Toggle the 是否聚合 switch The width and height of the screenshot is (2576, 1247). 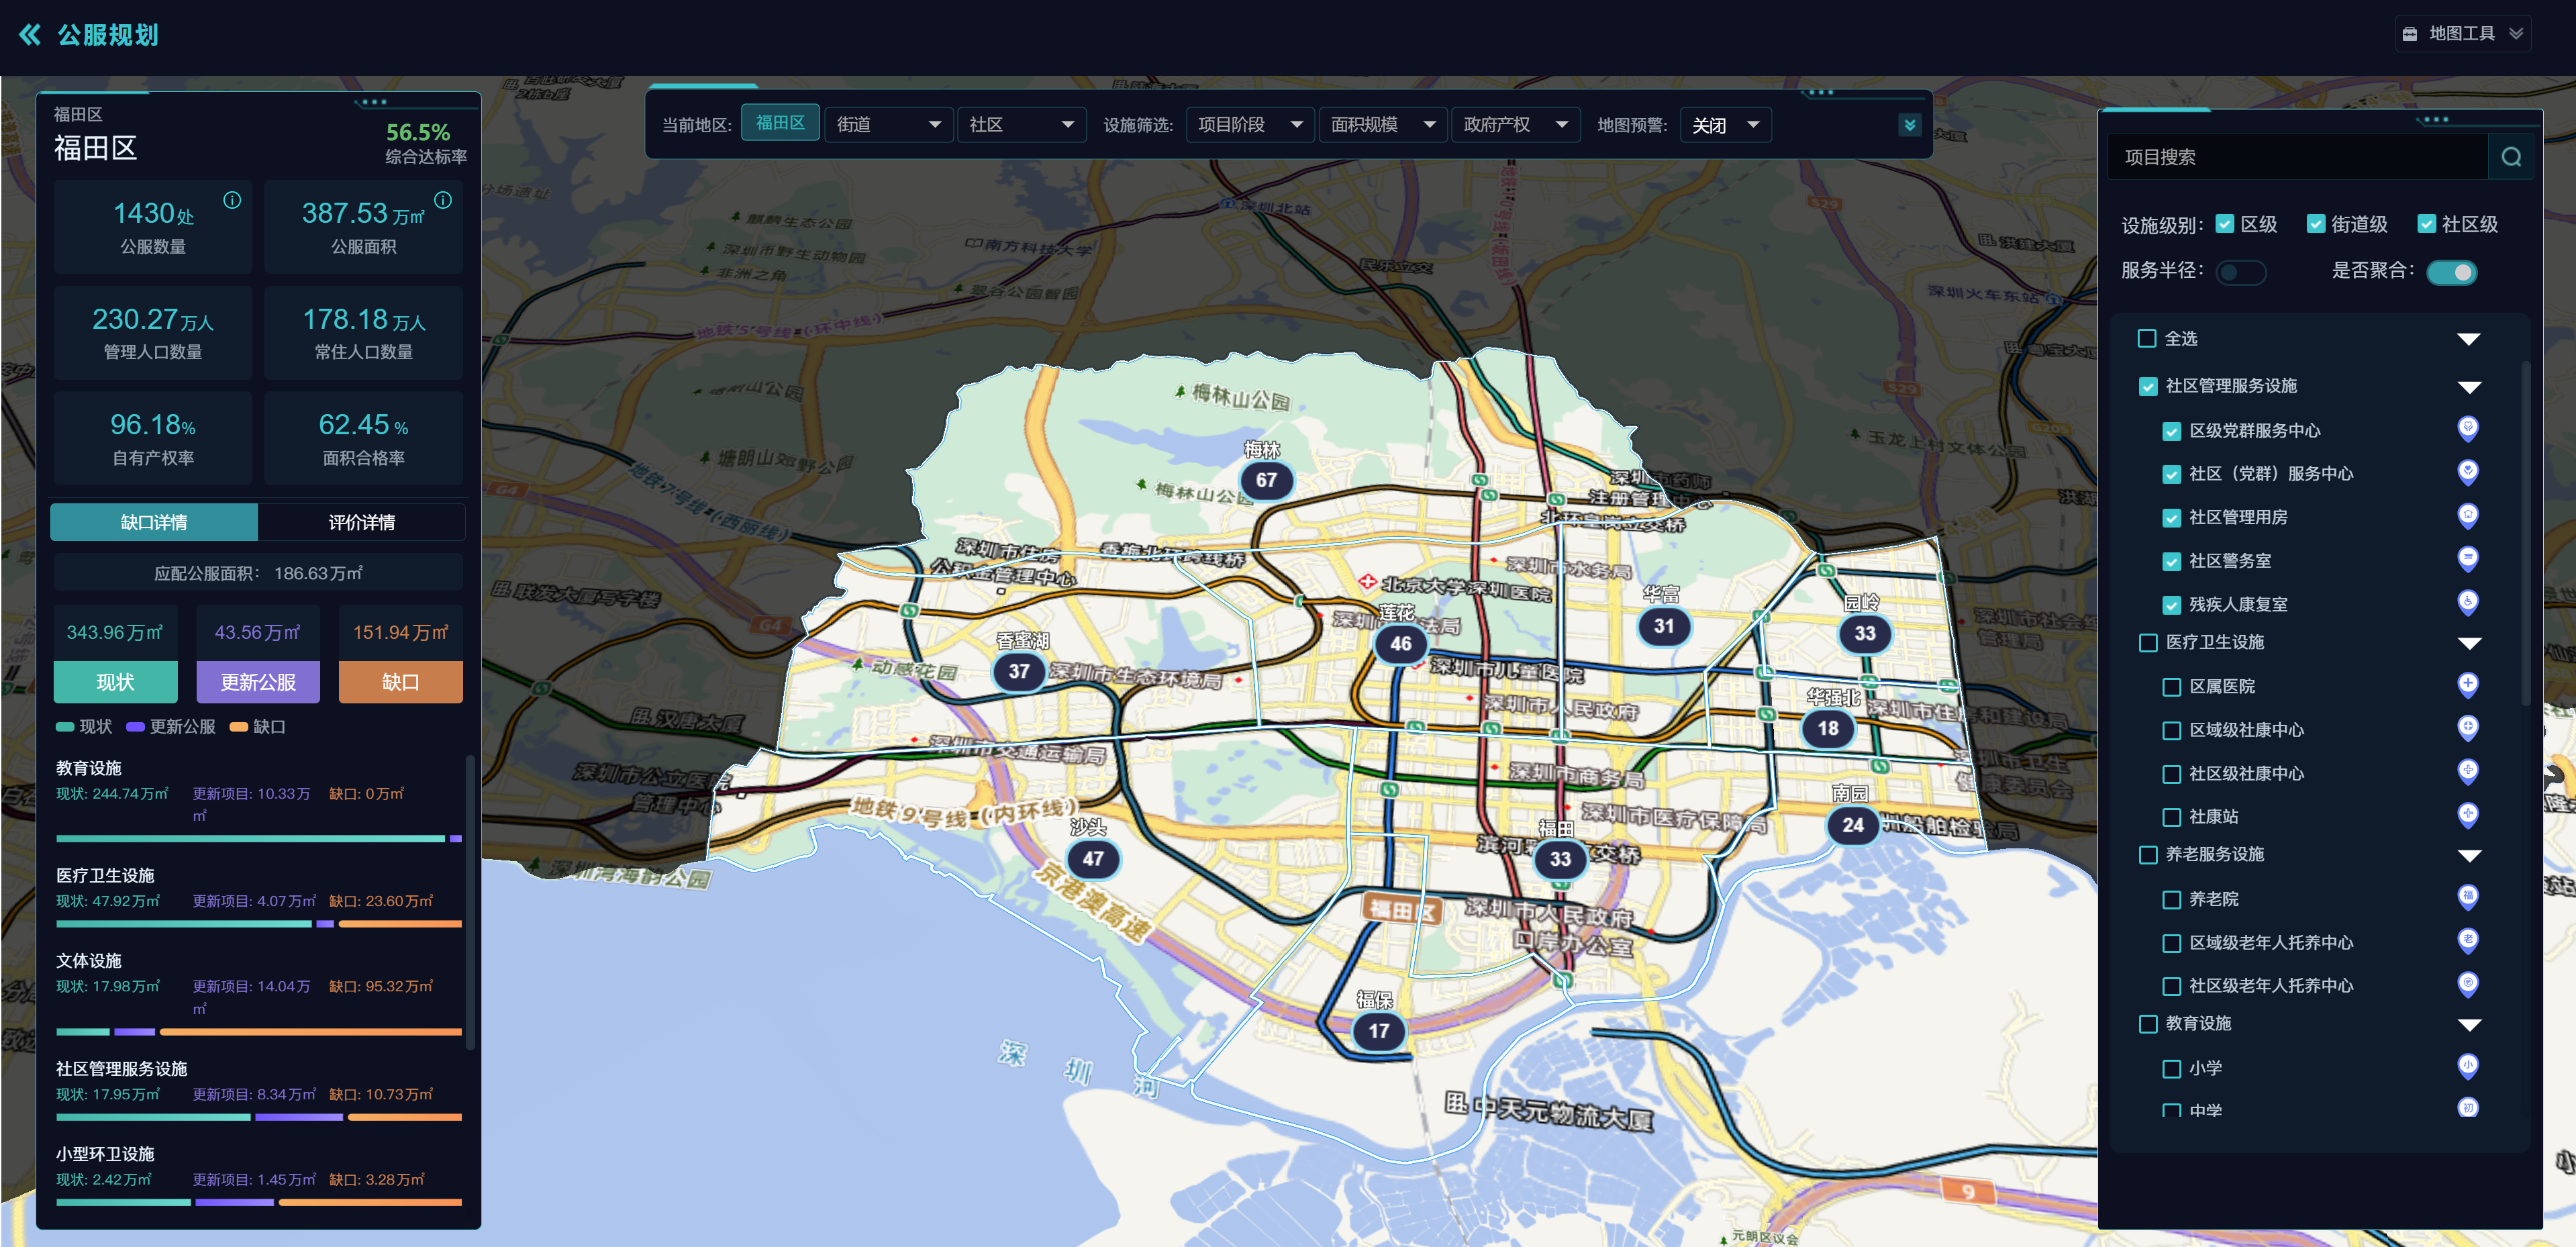tap(2451, 272)
